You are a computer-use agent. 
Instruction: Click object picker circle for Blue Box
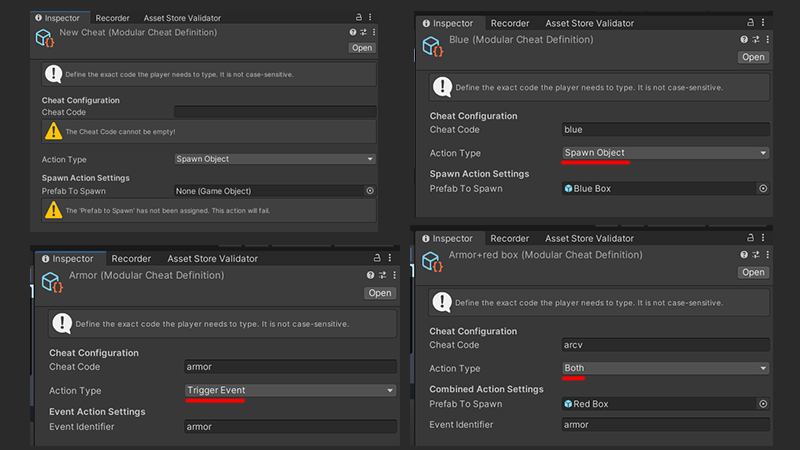tap(763, 188)
